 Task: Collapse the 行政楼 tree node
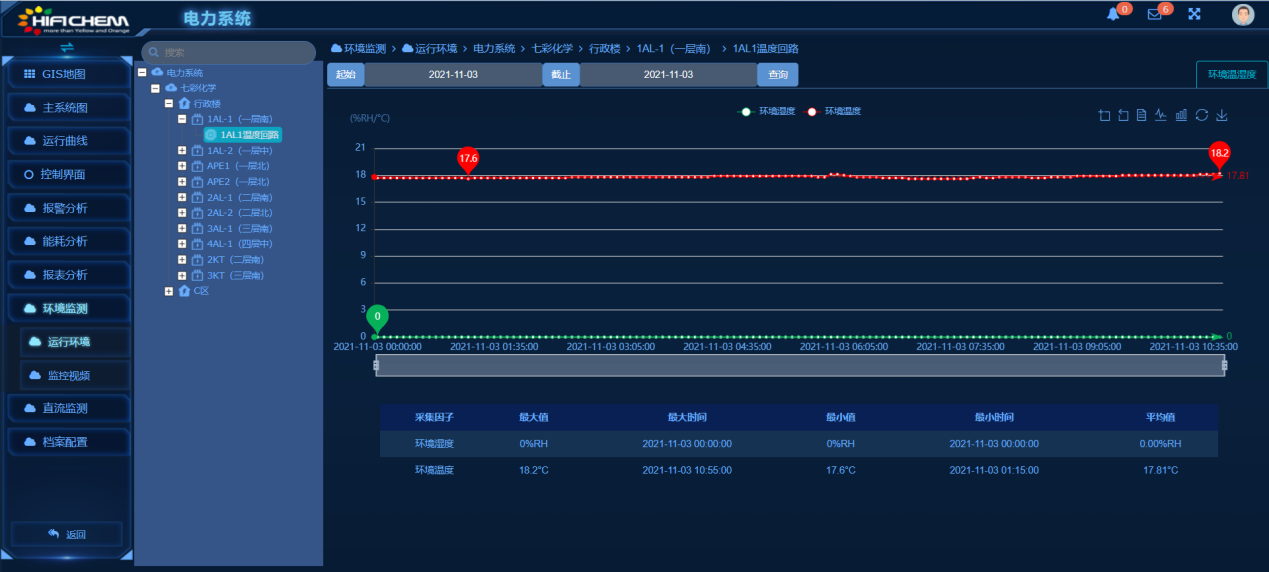[169, 103]
